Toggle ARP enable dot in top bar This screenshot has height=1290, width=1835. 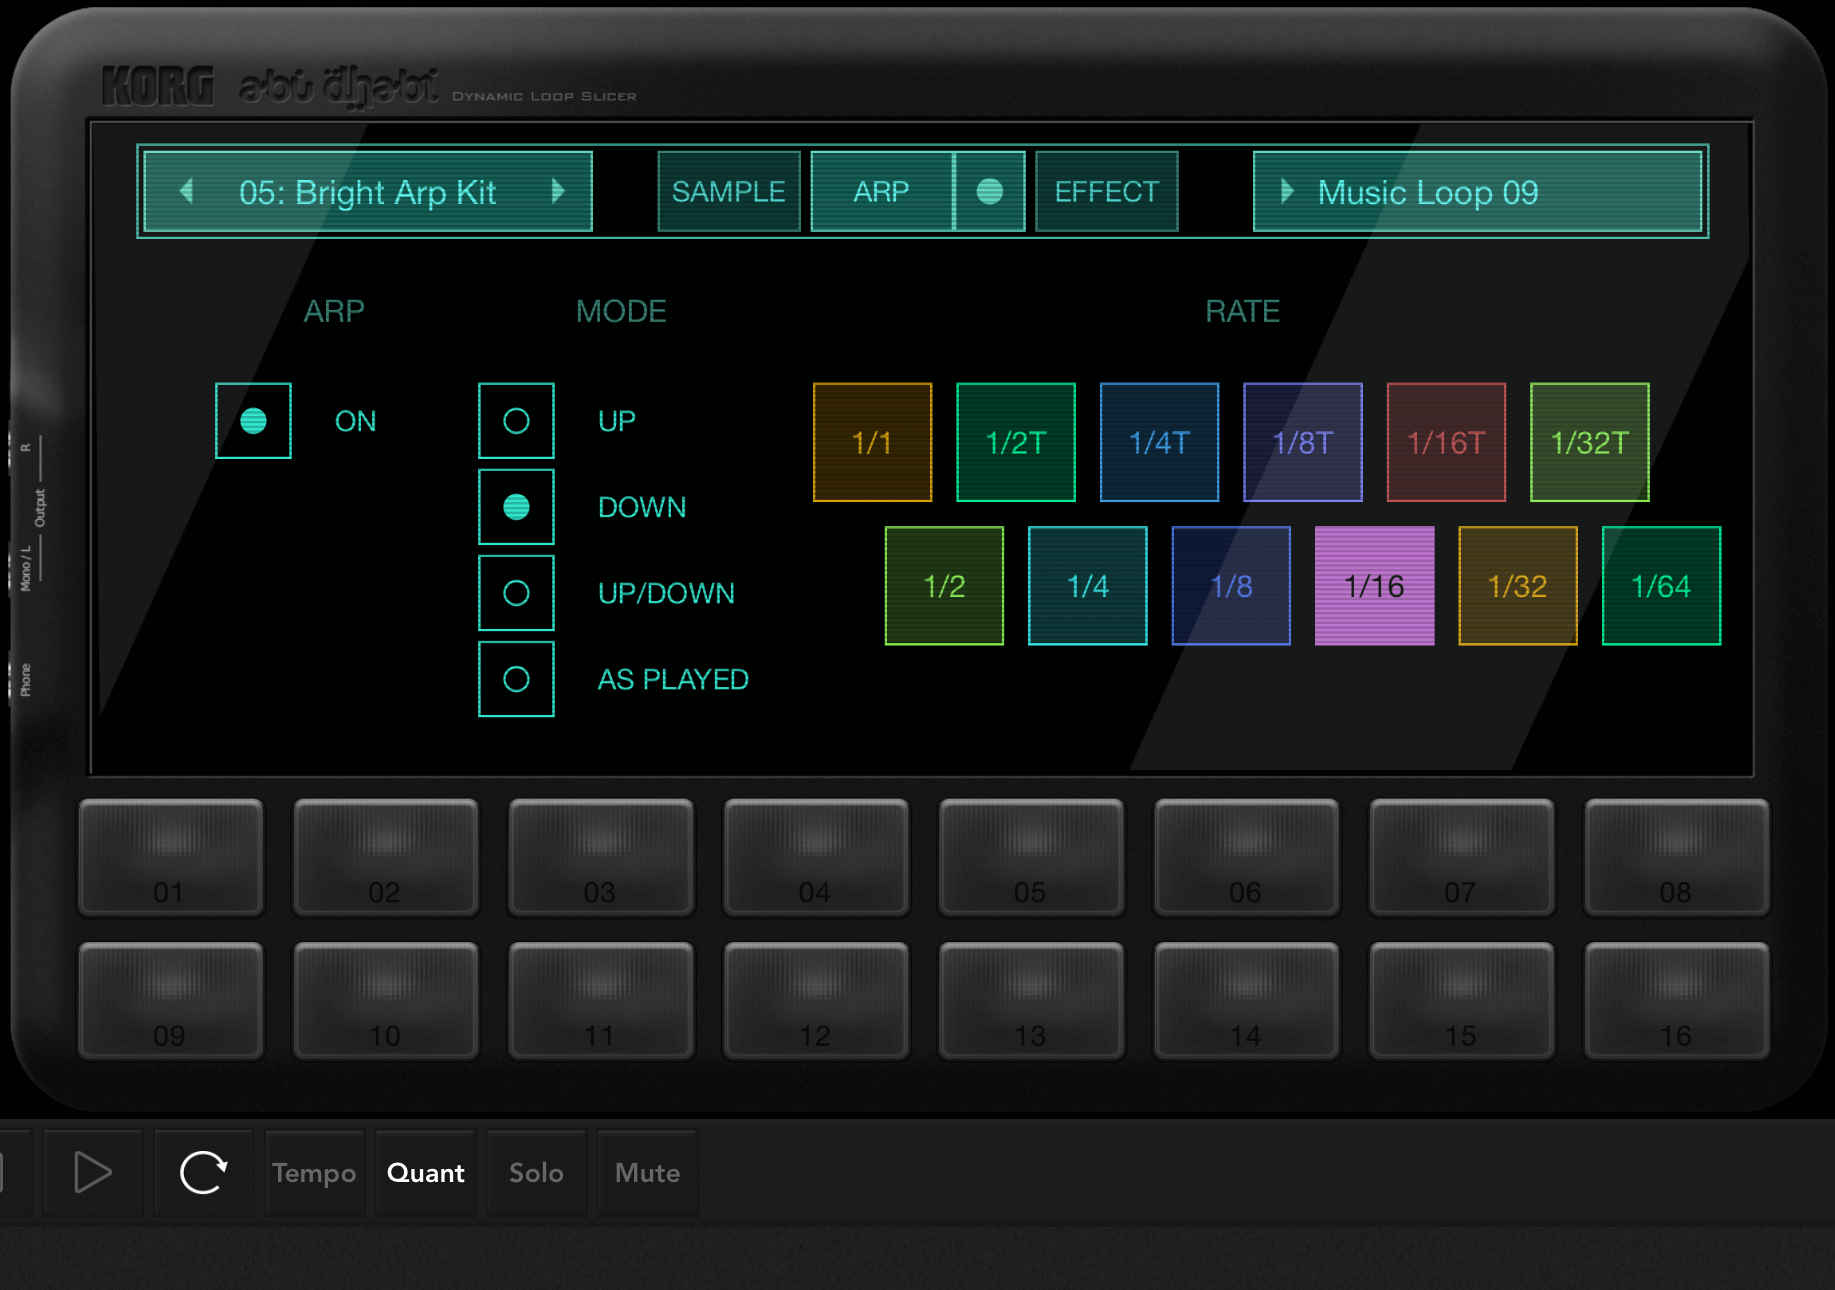989,191
